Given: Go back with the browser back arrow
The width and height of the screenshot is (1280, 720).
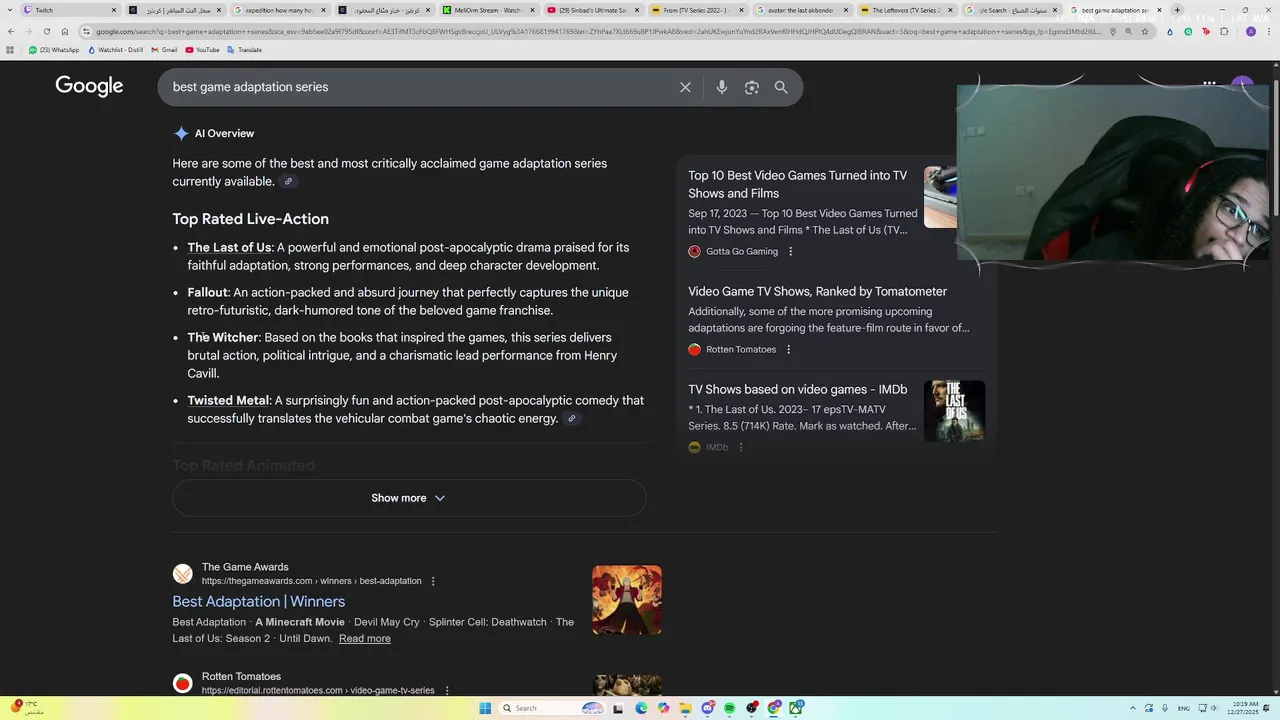Looking at the screenshot, I should click(x=11, y=31).
